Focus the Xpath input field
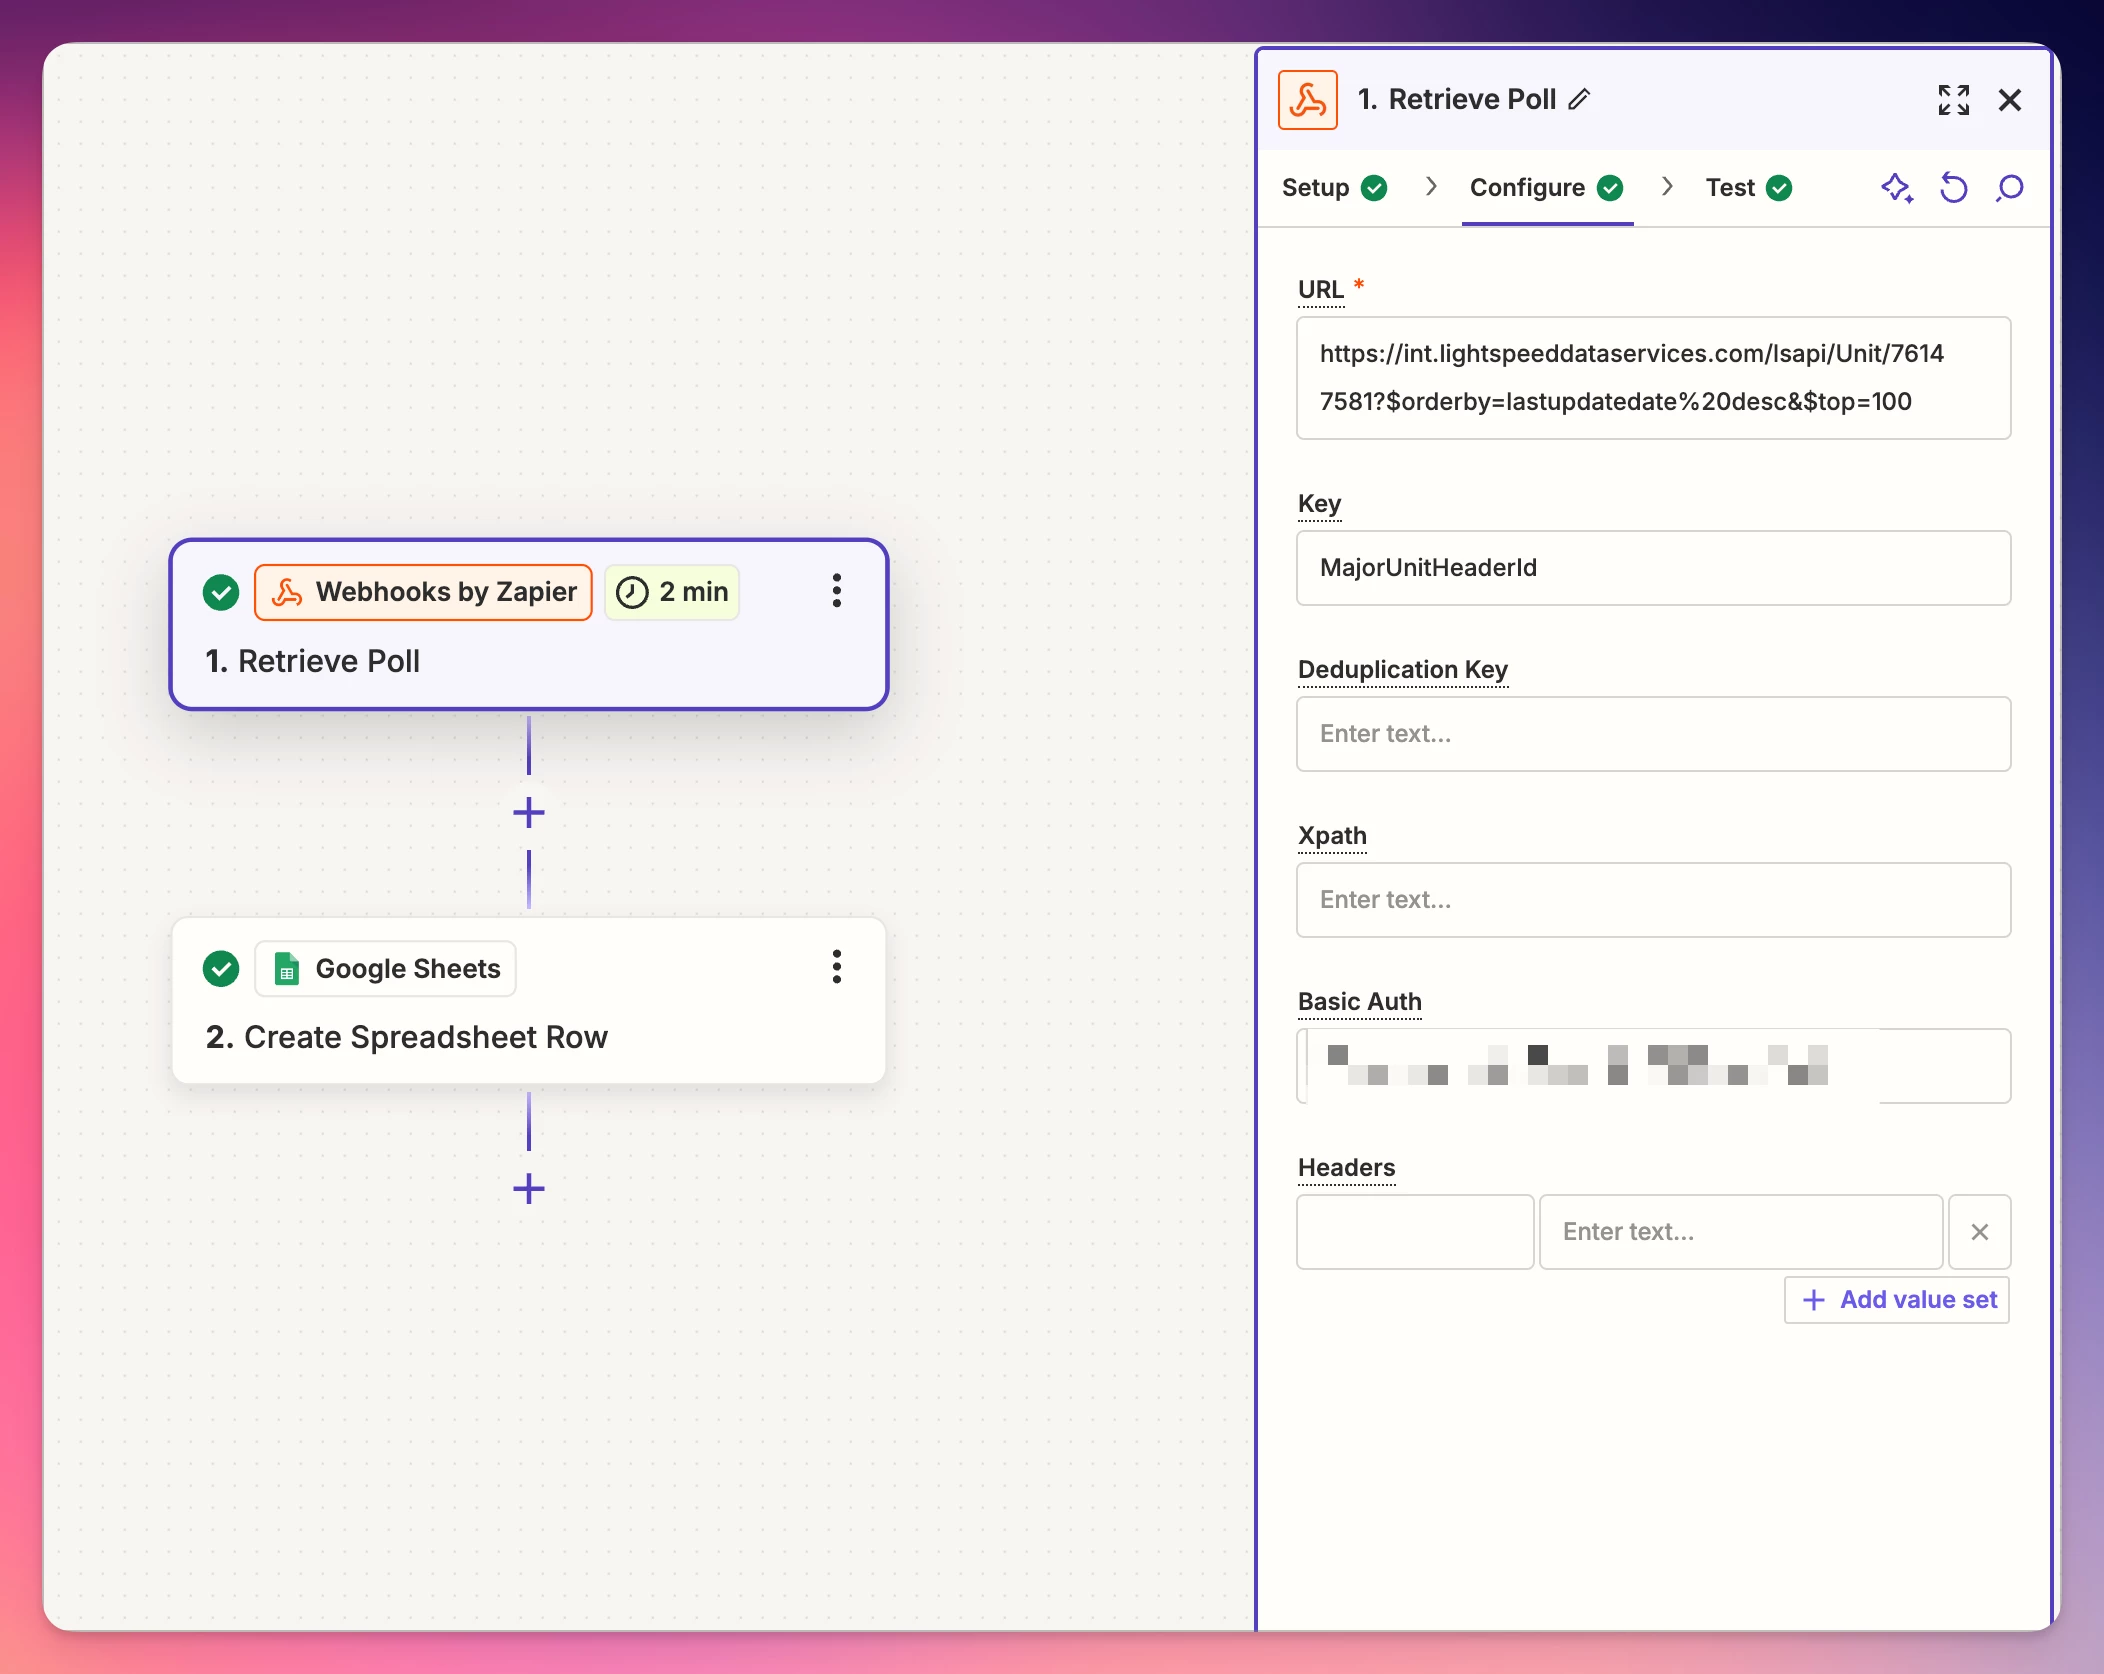Image resolution: width=2104 pixels, height=1674 pixels. pyautogui.click(x=1652, y=900)
